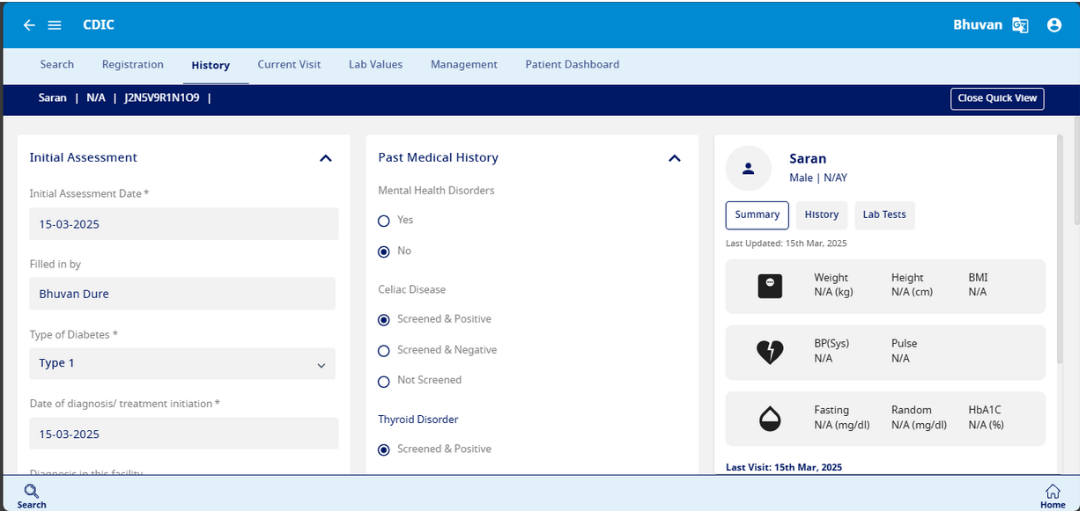Viewport: 1080px width, 515px height.
Task: Click the weight scale icon
Action: (770, 286)
